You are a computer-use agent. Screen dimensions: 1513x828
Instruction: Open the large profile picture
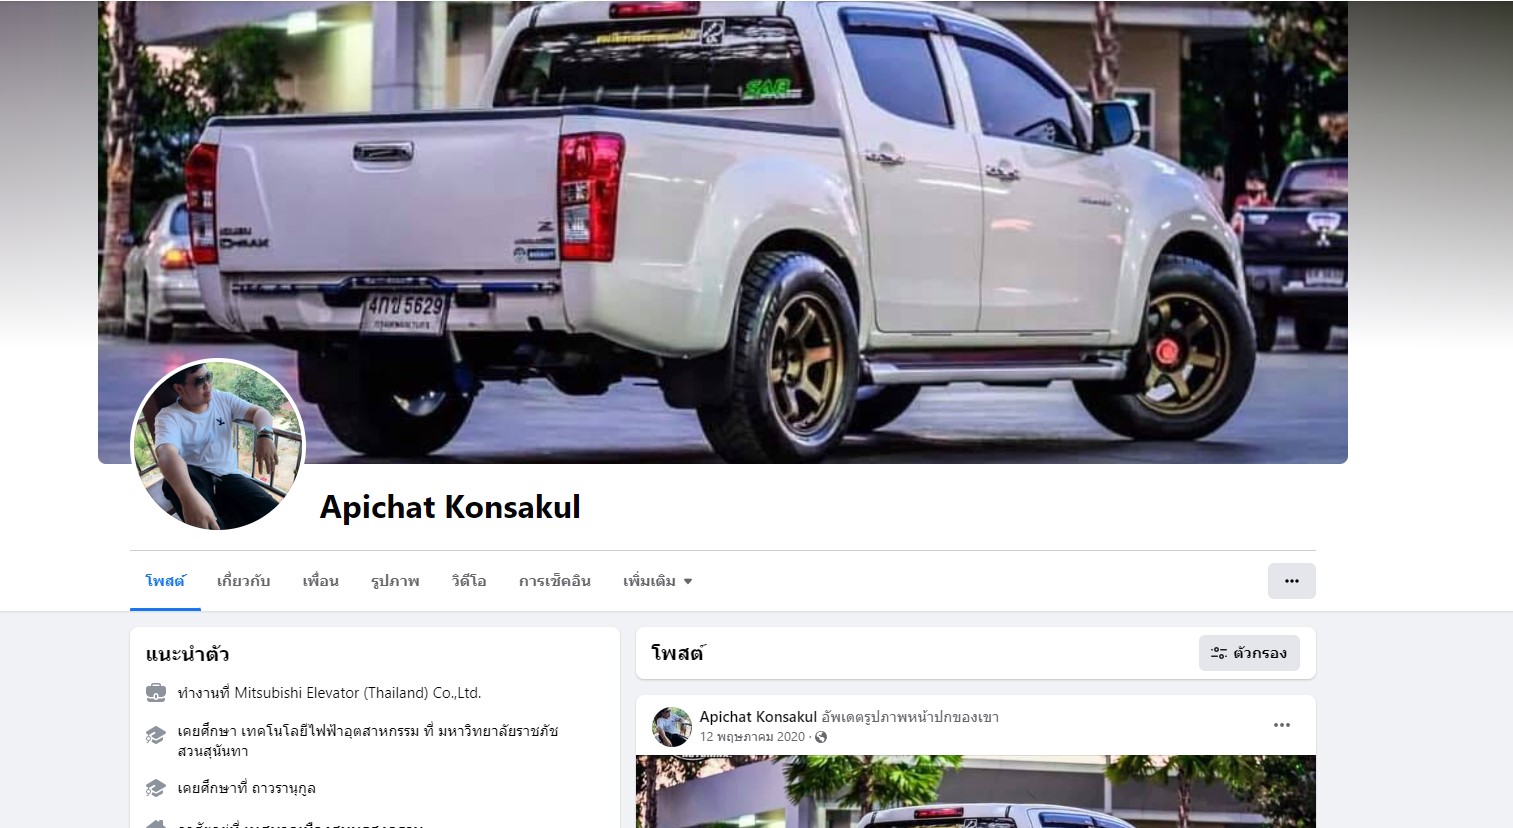point(218,445)
